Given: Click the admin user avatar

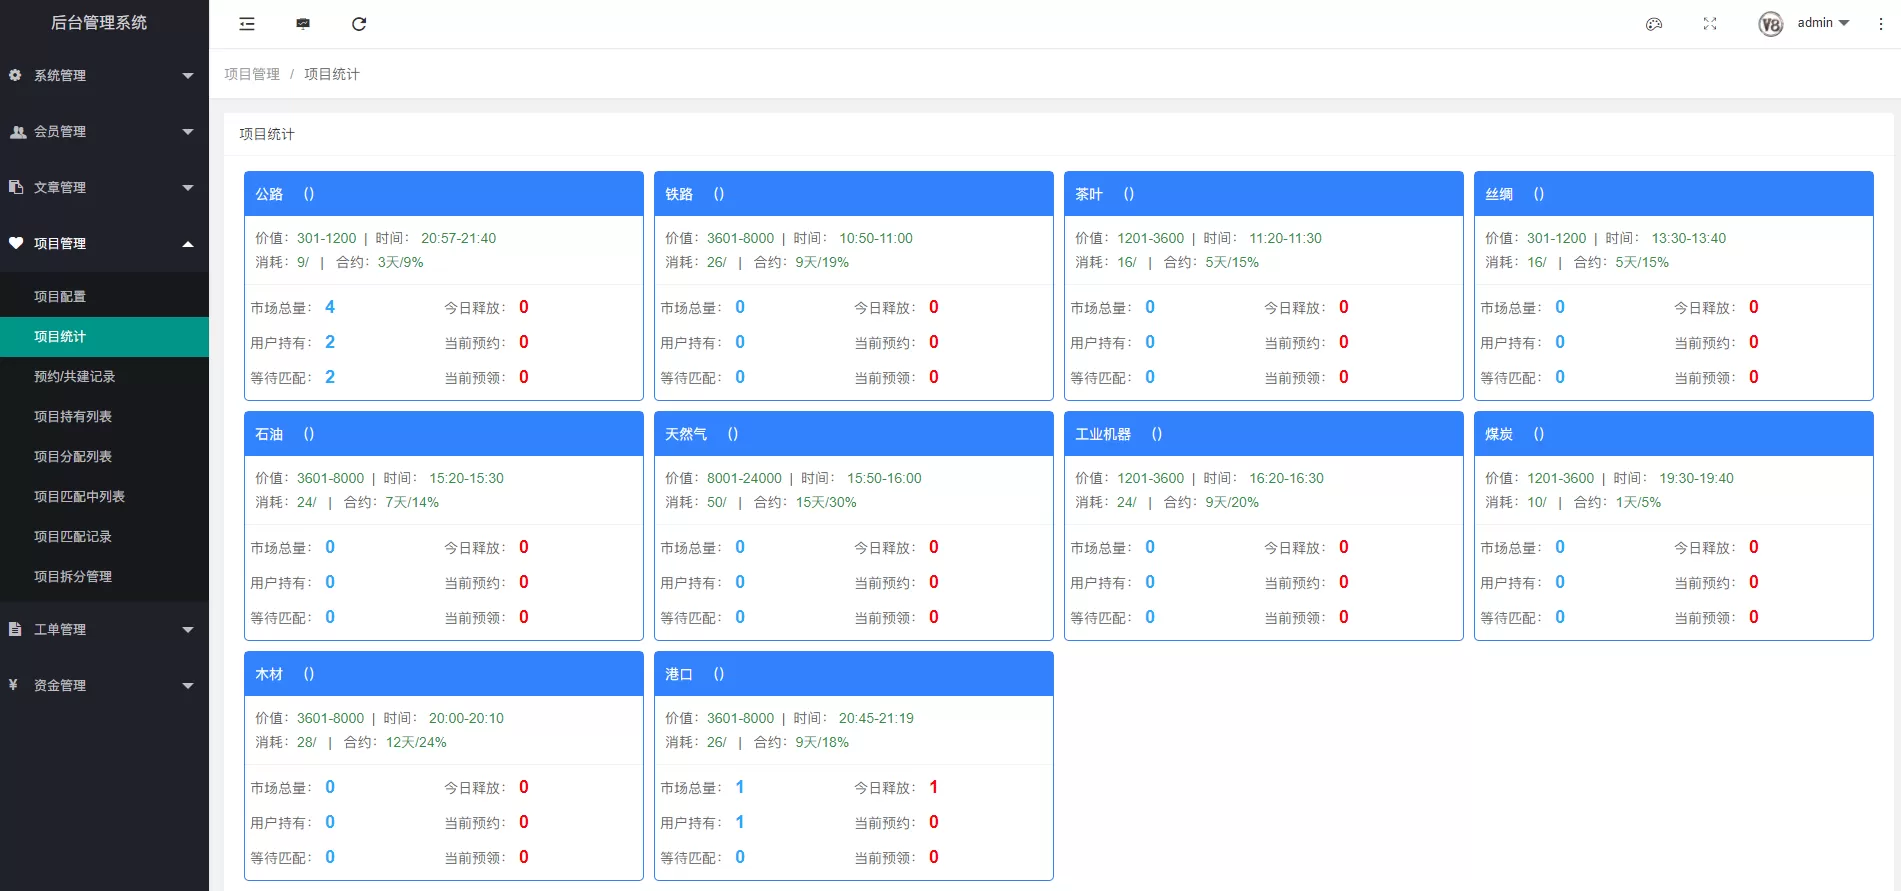Looking at the screenshot, I should point(1770,24).
